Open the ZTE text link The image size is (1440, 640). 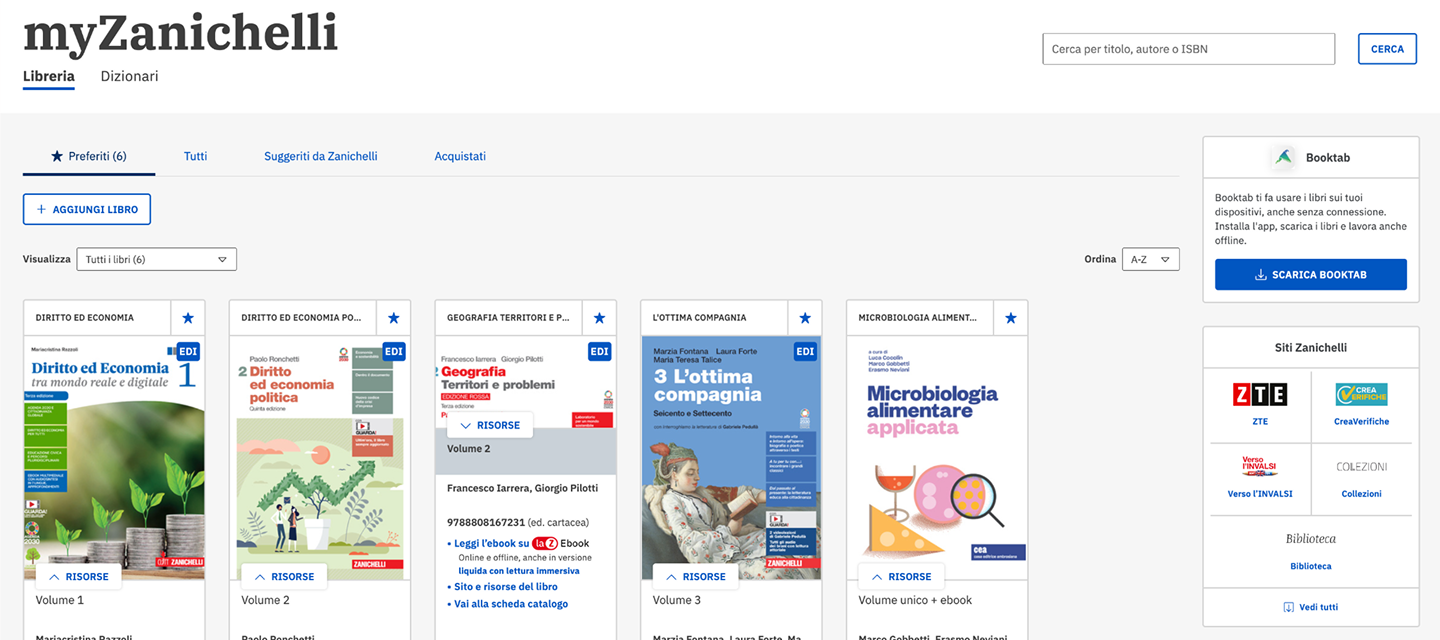coord(1260,422)
